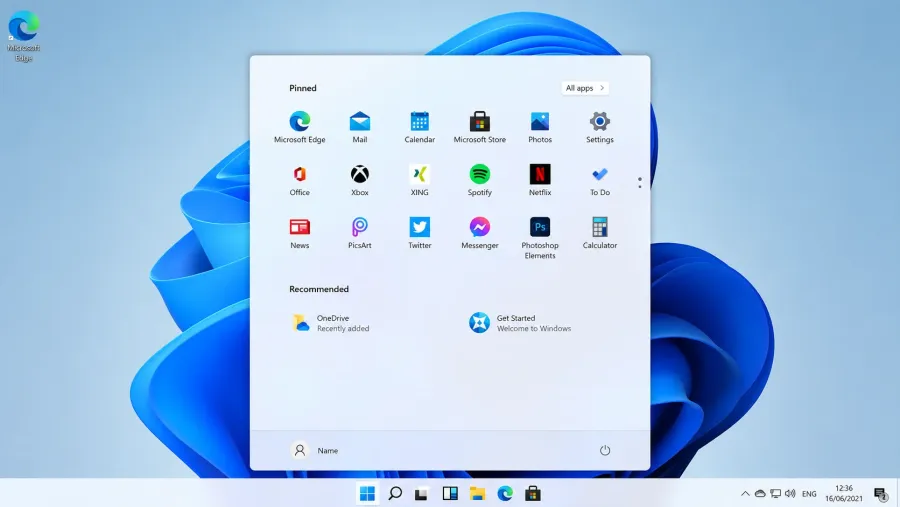Open Microsoft Store in pinned apps

tap(480, 127)
